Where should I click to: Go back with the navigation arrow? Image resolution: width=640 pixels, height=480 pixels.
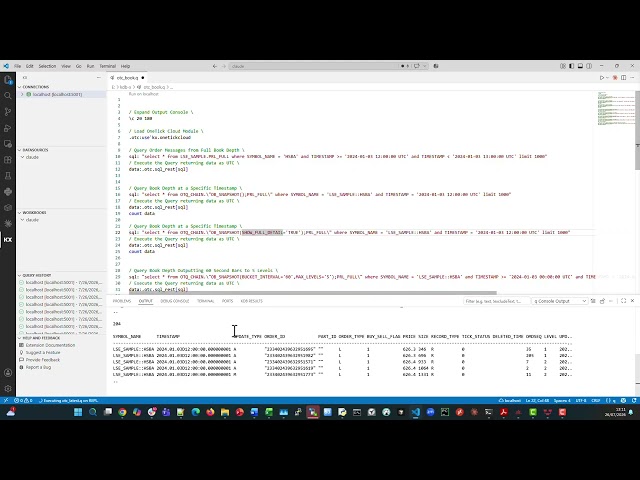[x=215, y=66]
